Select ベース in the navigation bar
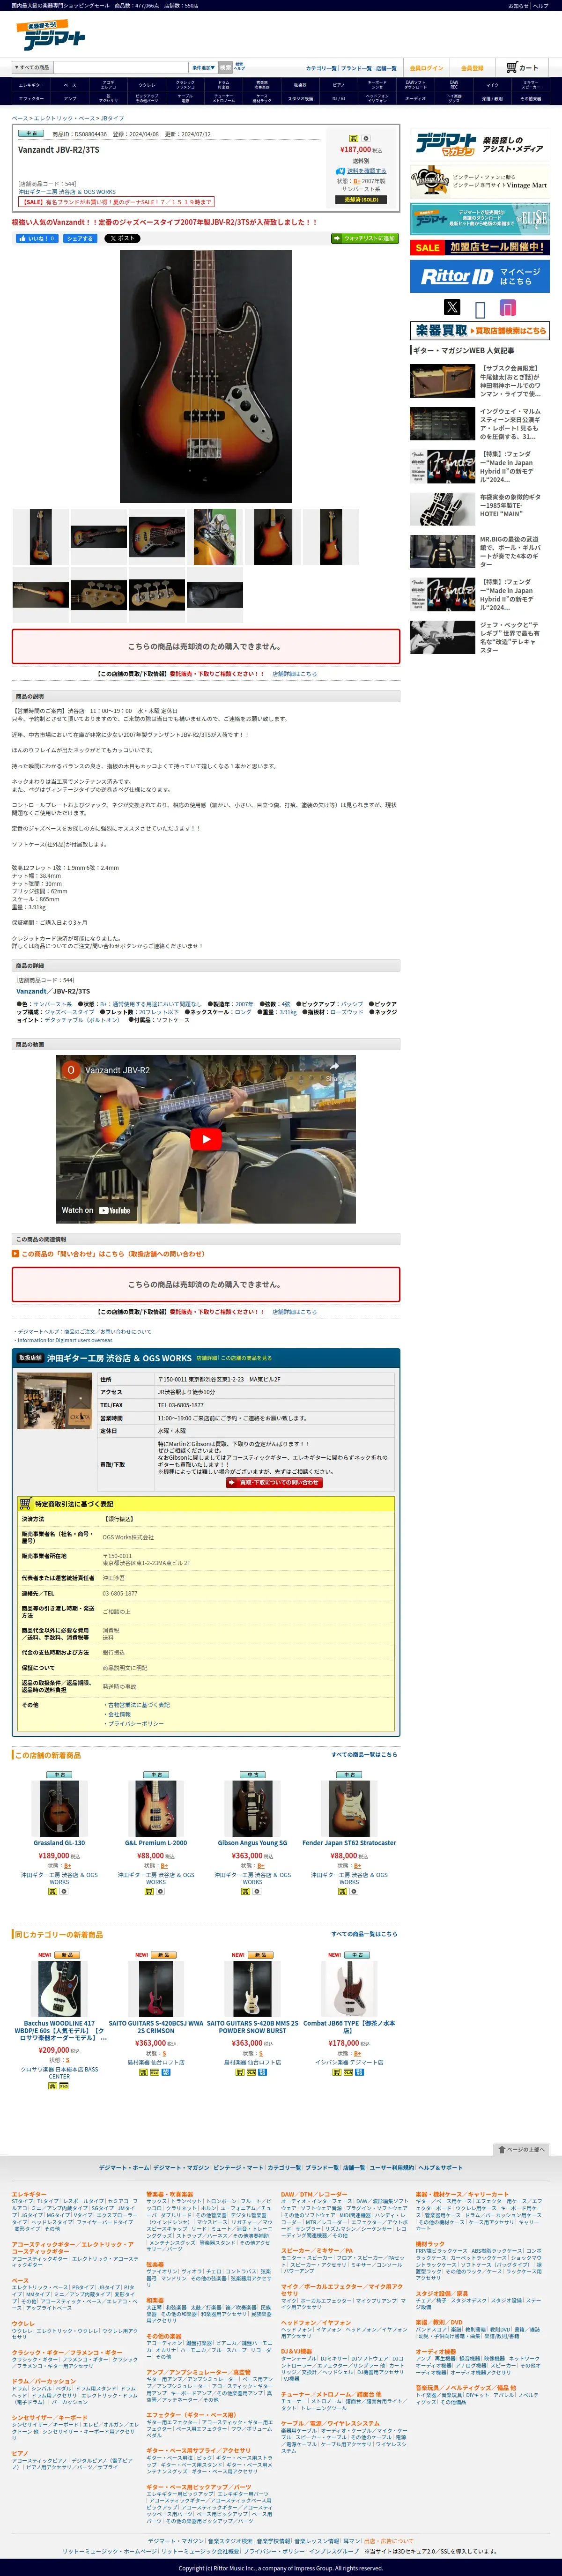 point(70,85)
